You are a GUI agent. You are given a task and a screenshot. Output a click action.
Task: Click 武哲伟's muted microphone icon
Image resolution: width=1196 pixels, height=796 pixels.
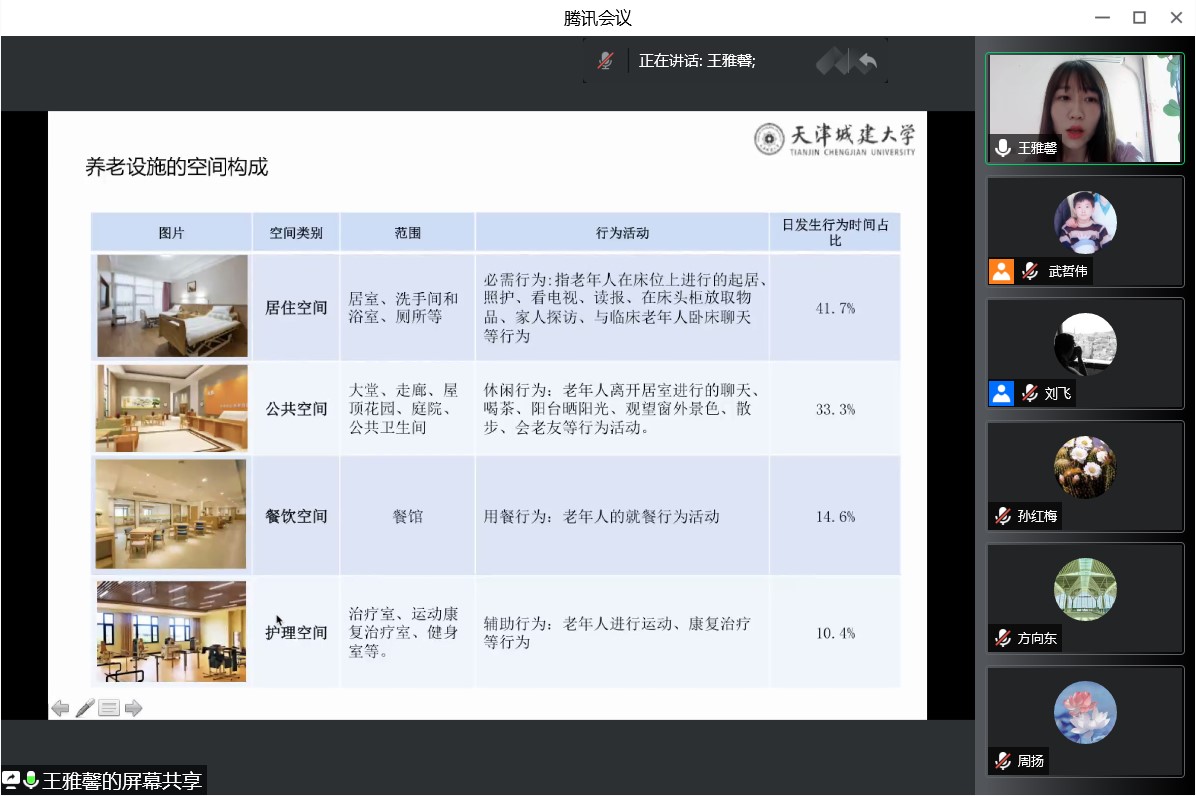pyautogui.click(x=1029, y=271)
